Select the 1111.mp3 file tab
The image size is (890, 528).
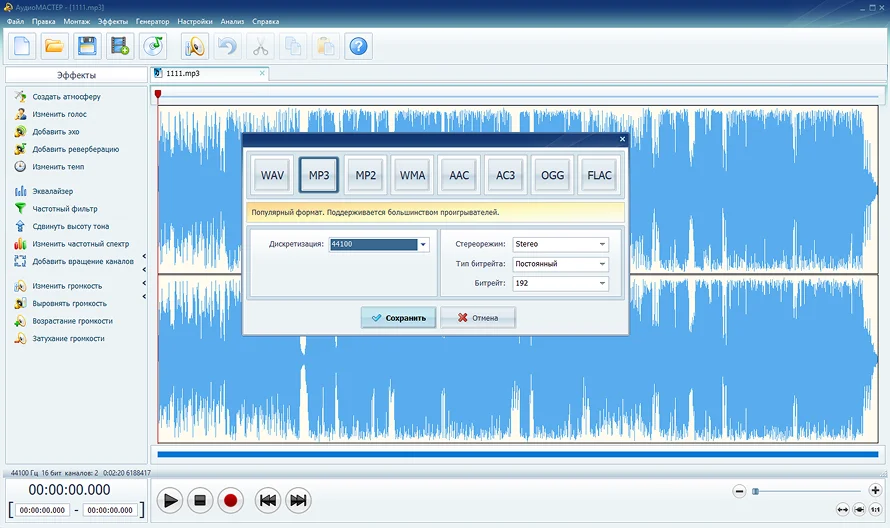pyautogui.click(x=209, y=73)
